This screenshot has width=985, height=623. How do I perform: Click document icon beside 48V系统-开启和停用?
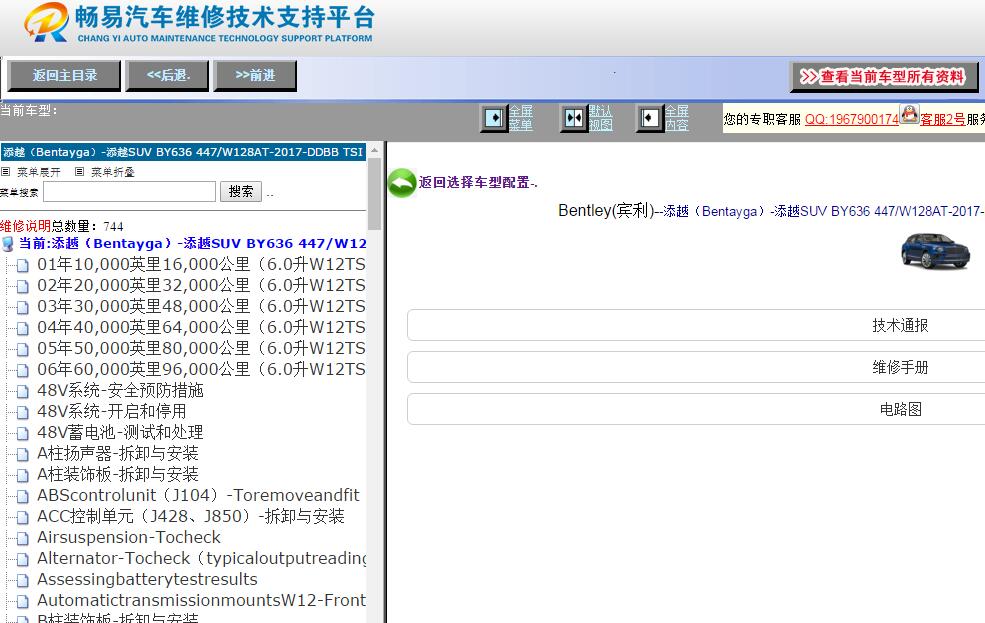click(23, 413)
